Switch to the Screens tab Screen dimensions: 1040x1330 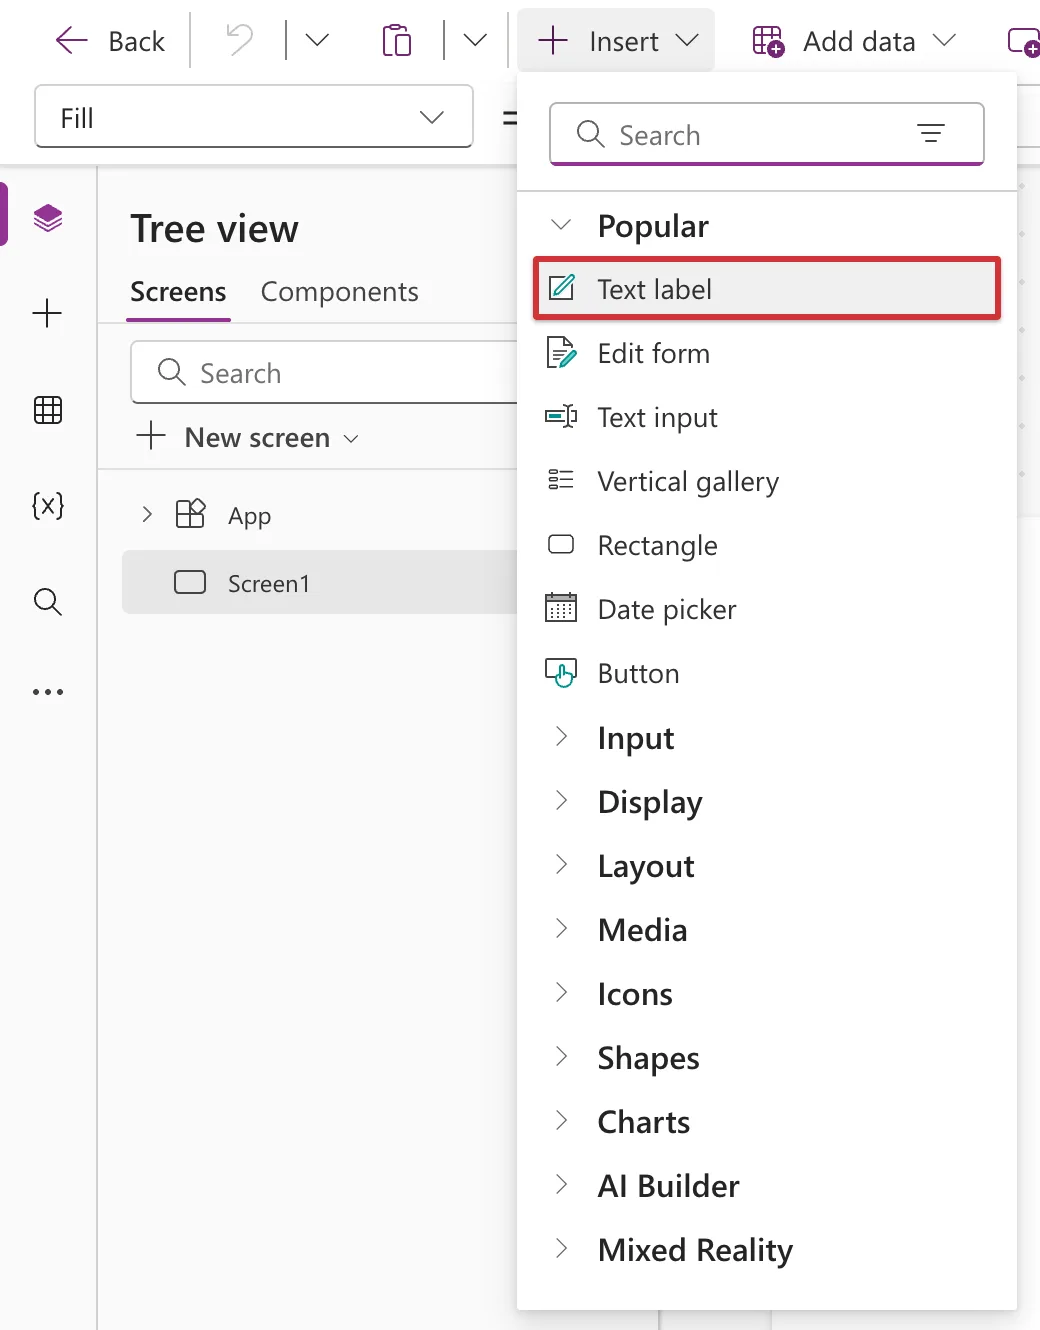178,292
